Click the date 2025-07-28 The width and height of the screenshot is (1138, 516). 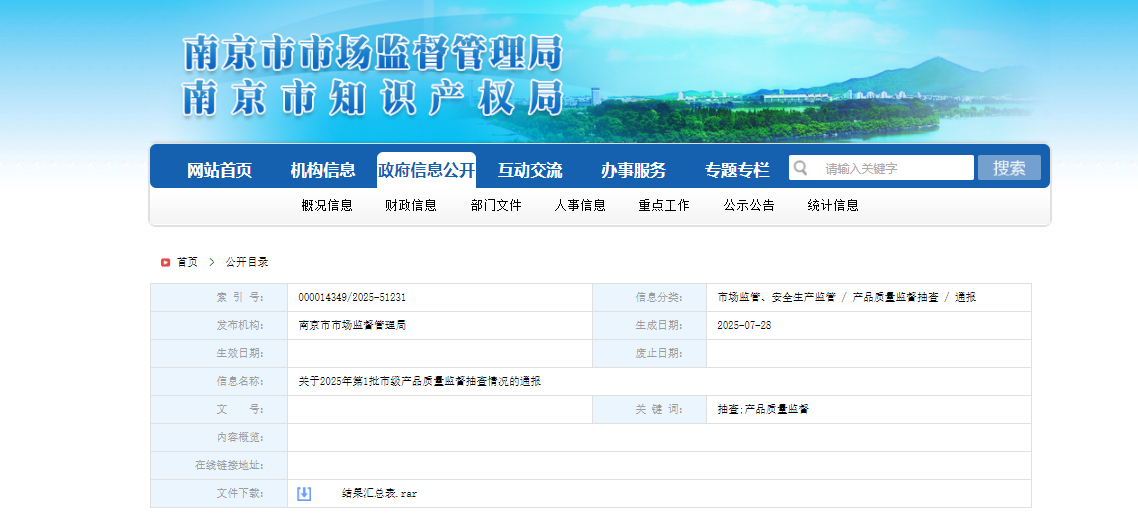744,325
